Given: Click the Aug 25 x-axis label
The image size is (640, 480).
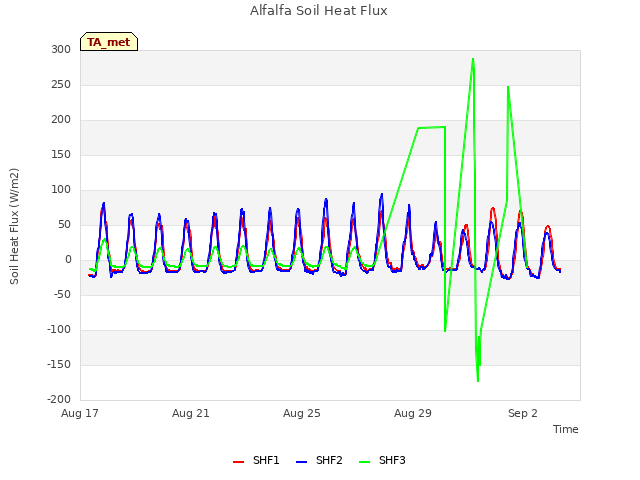Looking at the screenshot, I should tap(302, 413).
